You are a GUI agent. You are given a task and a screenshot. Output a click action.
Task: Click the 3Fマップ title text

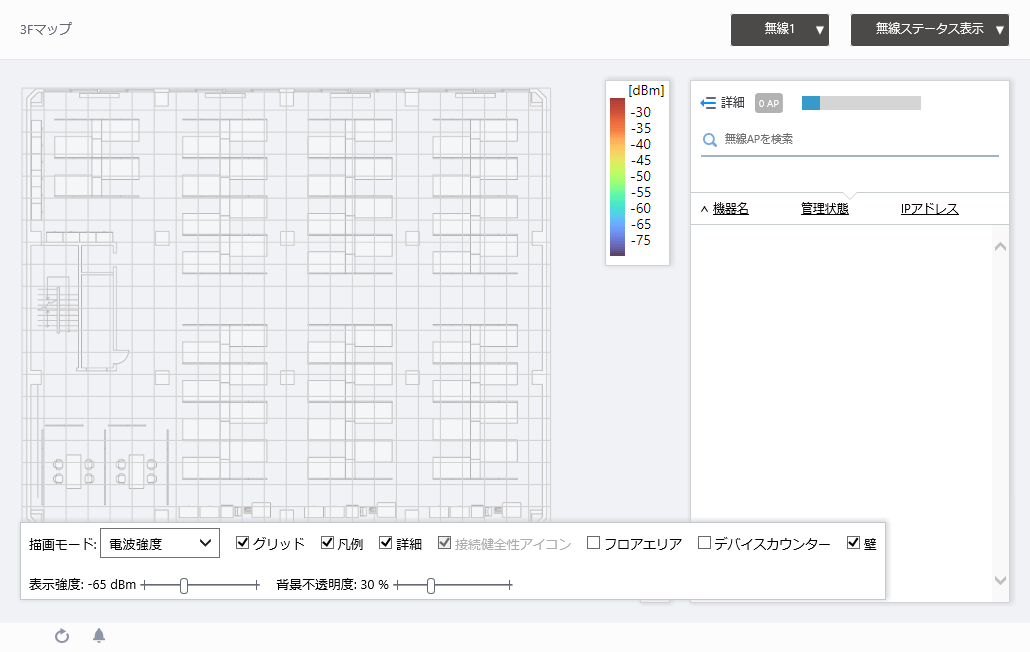(x=46, y=30)
